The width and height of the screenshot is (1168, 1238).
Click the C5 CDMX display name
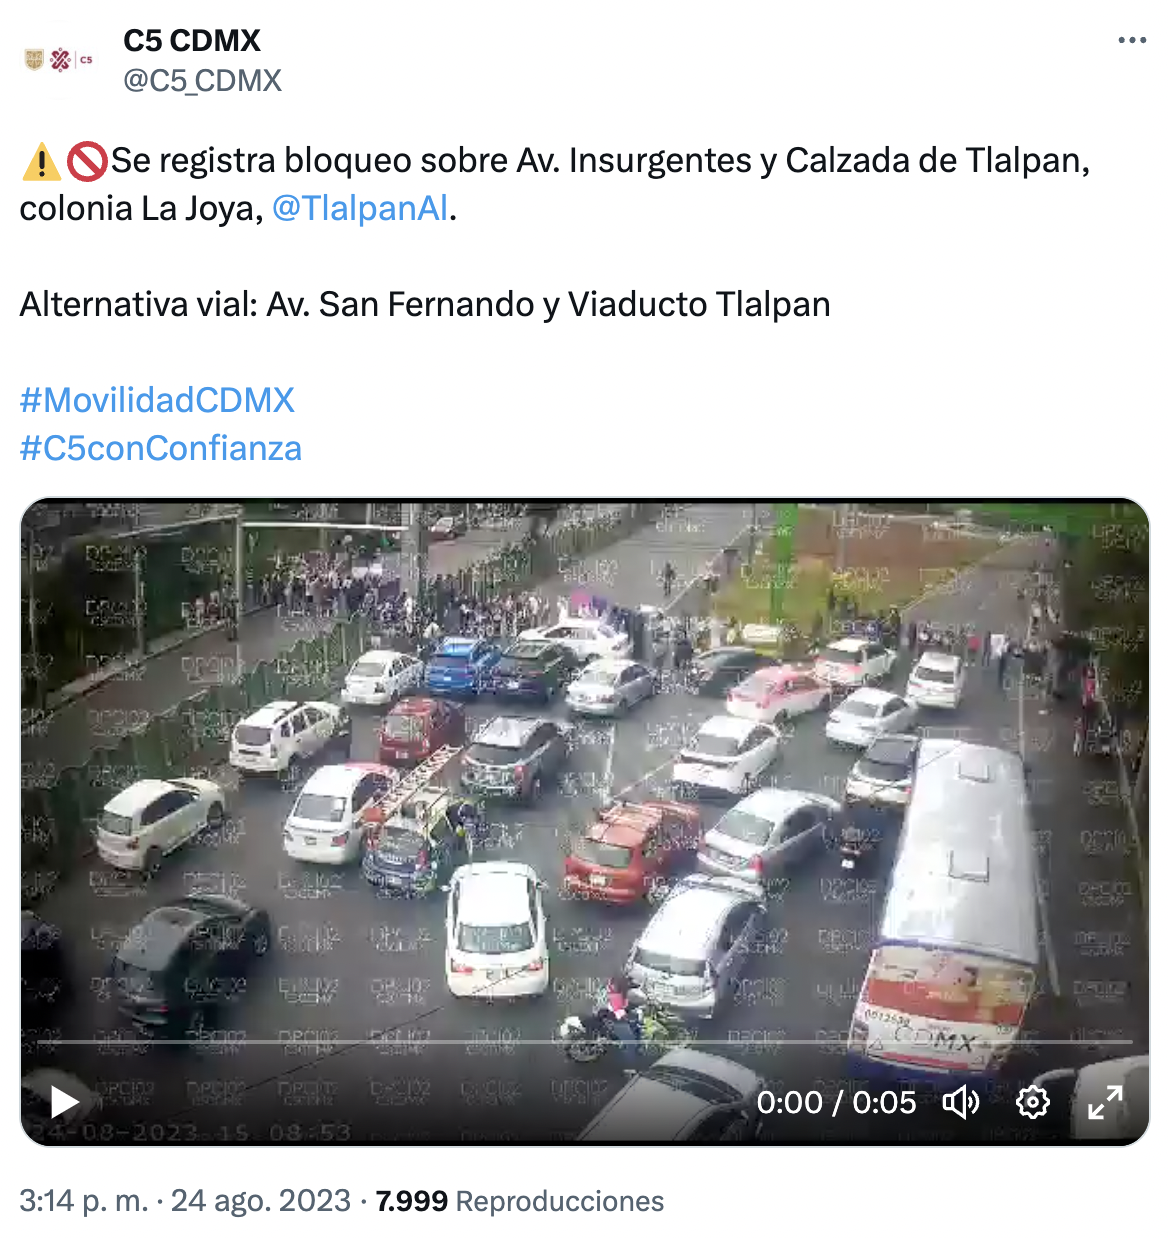pos(192,41)
